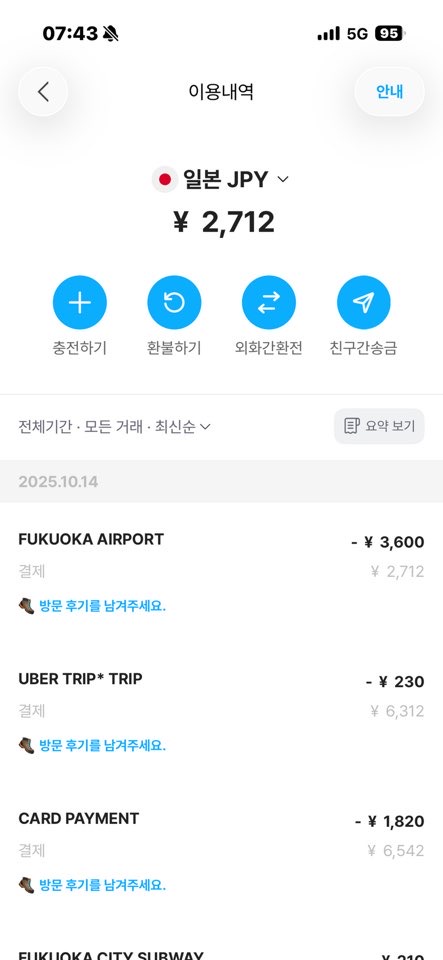Screen dimensions: 443x960
Task: Open 요약 보기 summary view
Action: pyautogui.click(x=379, y=426)
